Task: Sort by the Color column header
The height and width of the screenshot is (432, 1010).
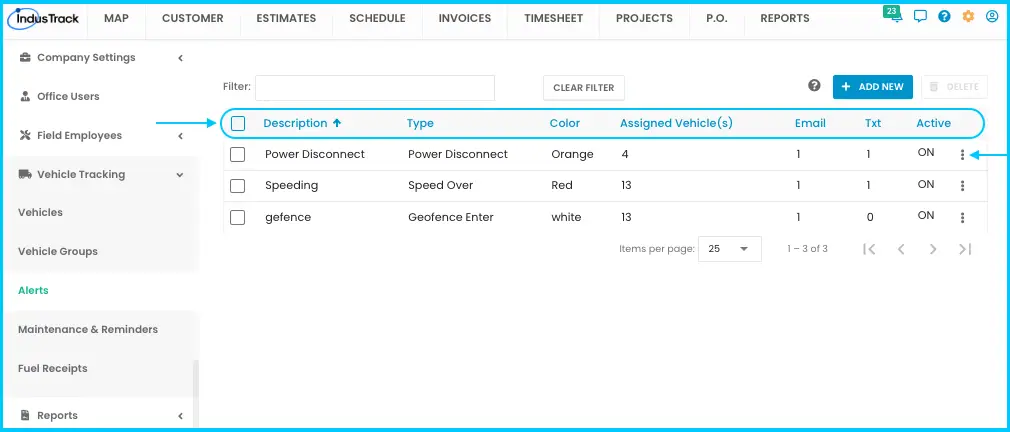Action: point(564,123)
